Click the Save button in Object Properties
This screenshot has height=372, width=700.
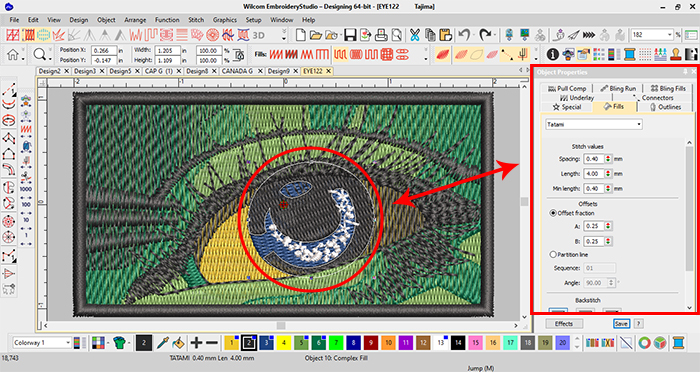pyautogui.click(x=621, y=324)
